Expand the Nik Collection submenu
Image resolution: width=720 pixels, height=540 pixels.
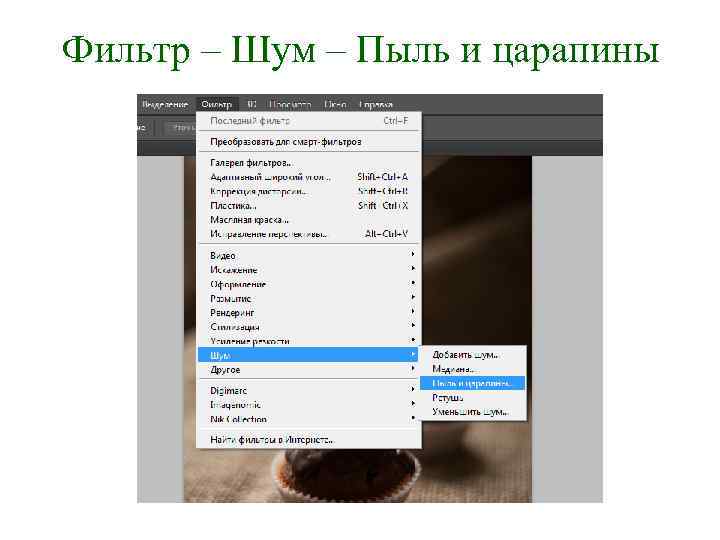[x=309, y=419]
